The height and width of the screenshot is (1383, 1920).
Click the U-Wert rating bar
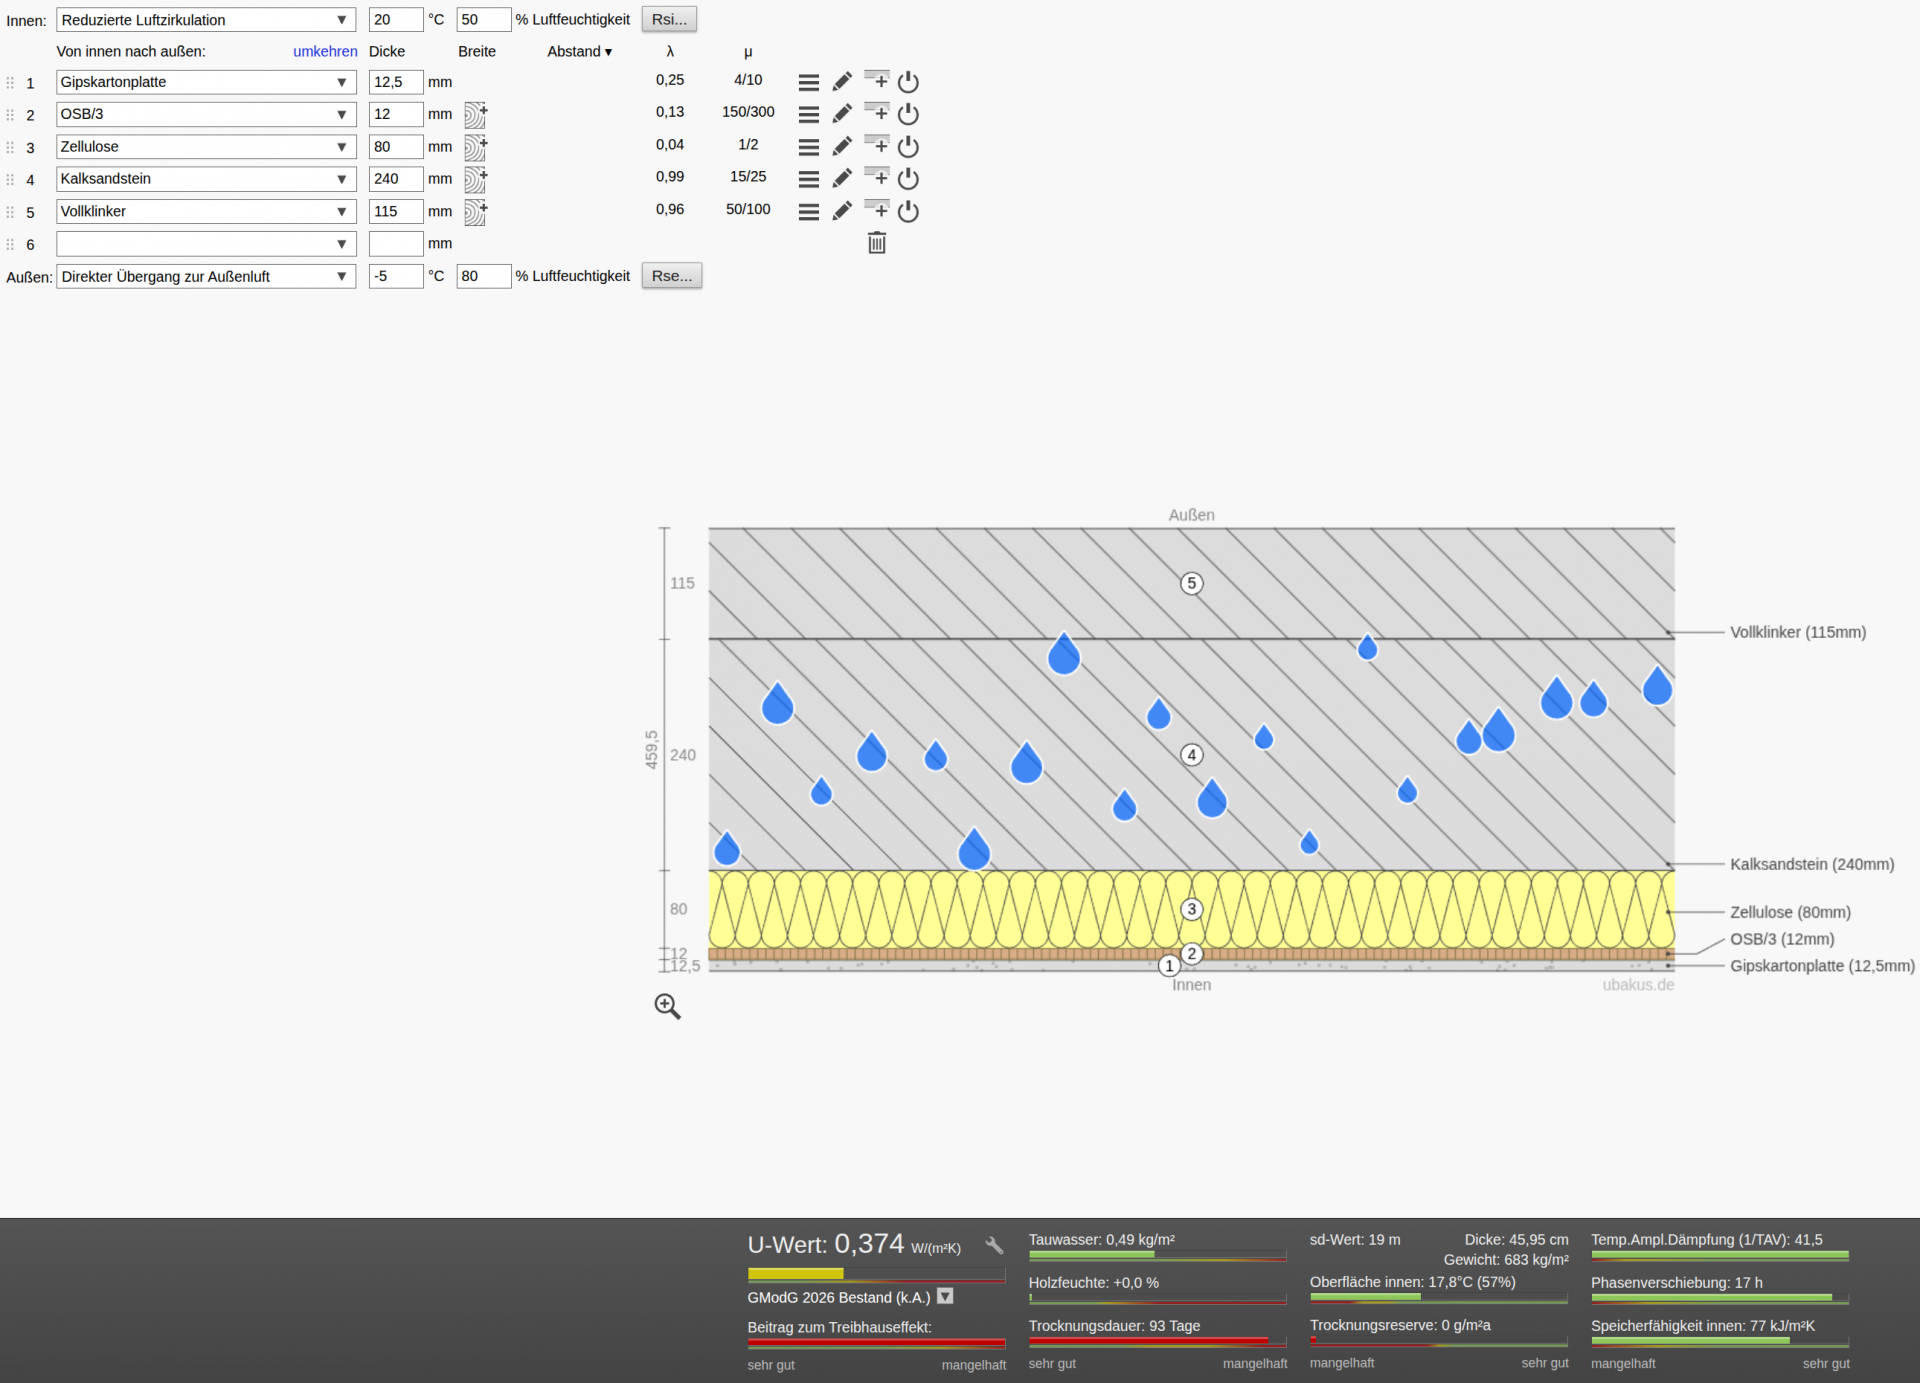[876, 1274]
